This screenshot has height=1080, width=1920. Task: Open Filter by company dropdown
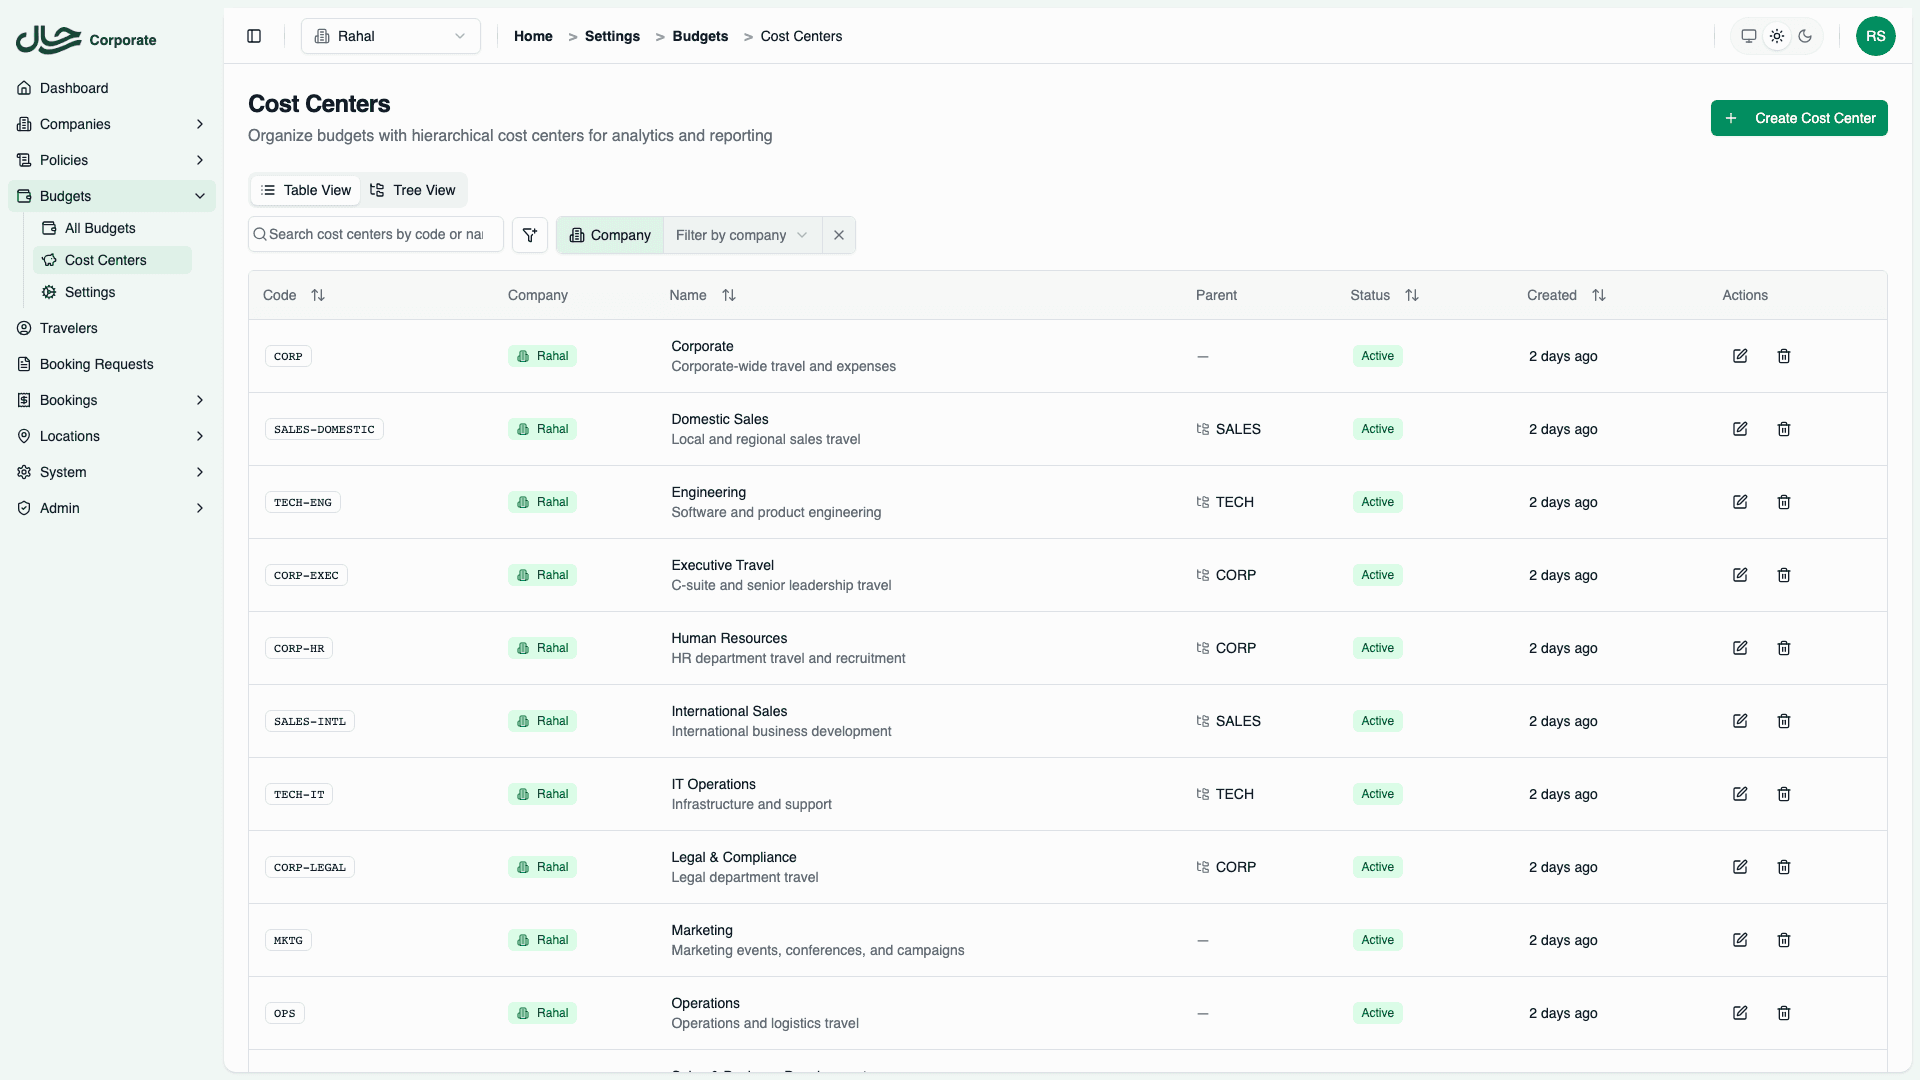(741, 235)
